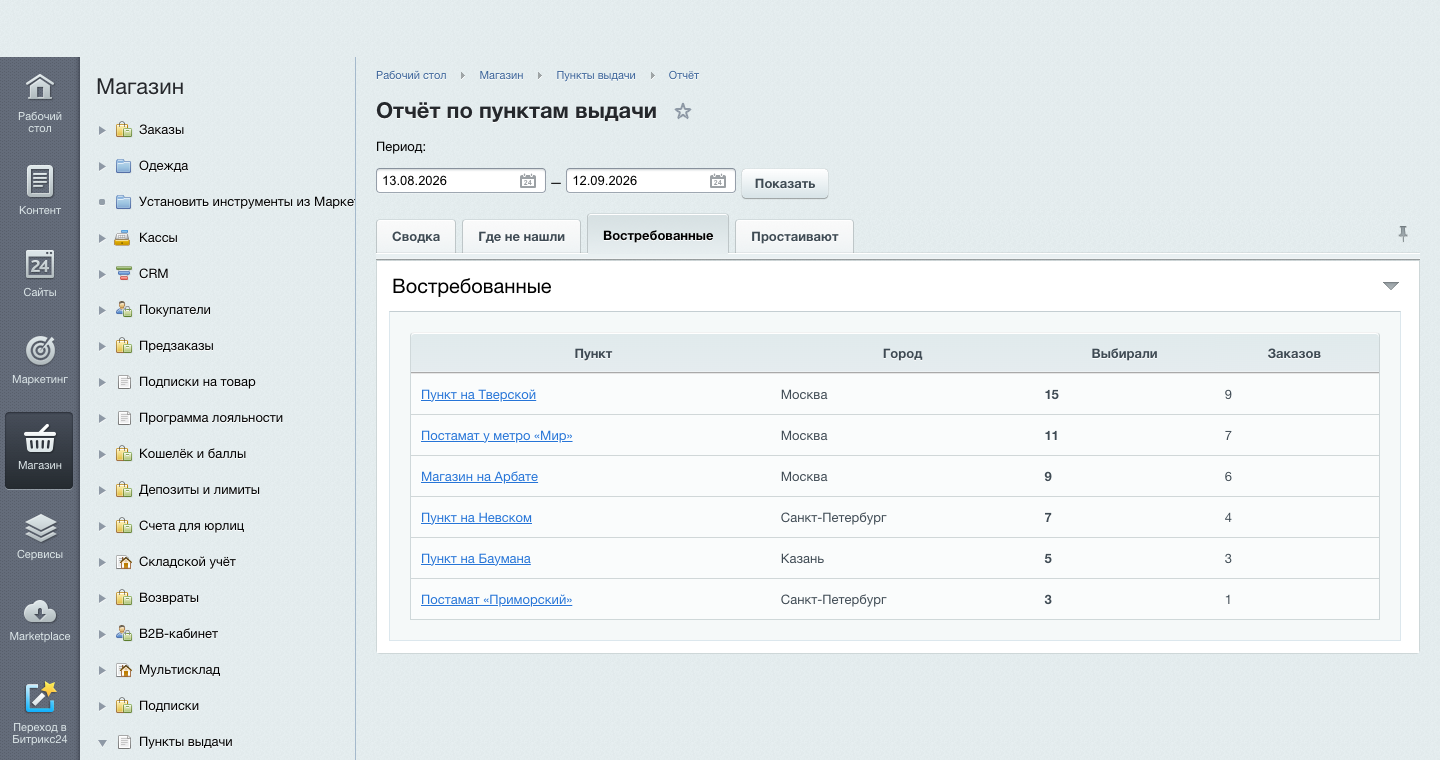This screenshot has width=1440, height=760.
Task: Go to Рабочий стол breadcrumb
Action: pos(411,76)
